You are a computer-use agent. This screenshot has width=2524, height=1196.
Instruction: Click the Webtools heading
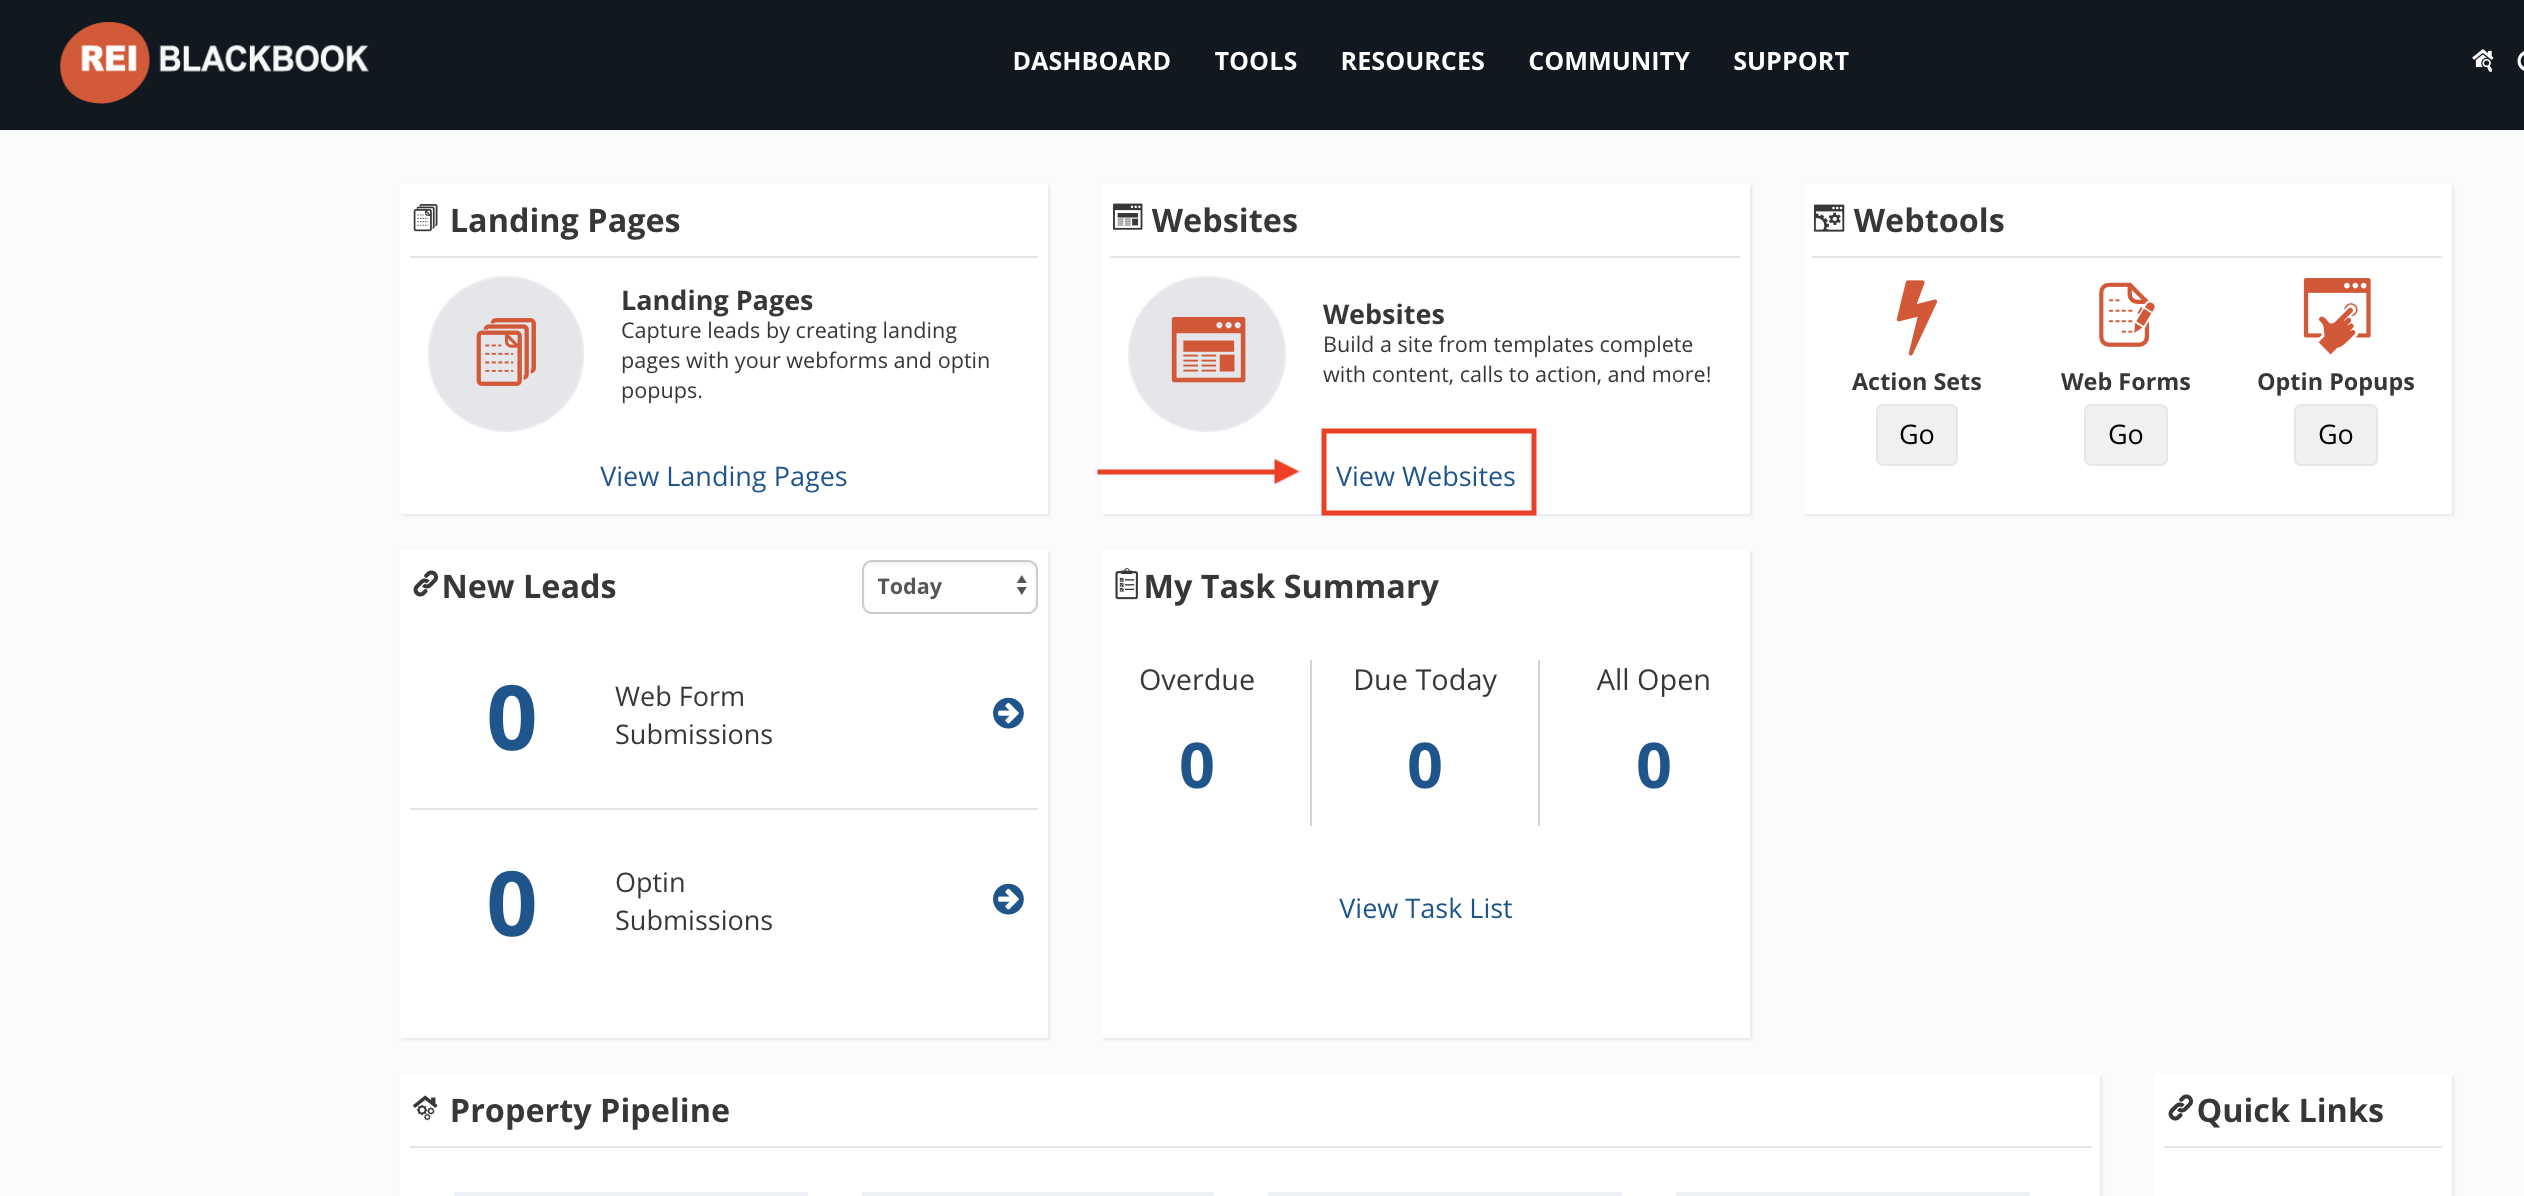point(1928,220)
